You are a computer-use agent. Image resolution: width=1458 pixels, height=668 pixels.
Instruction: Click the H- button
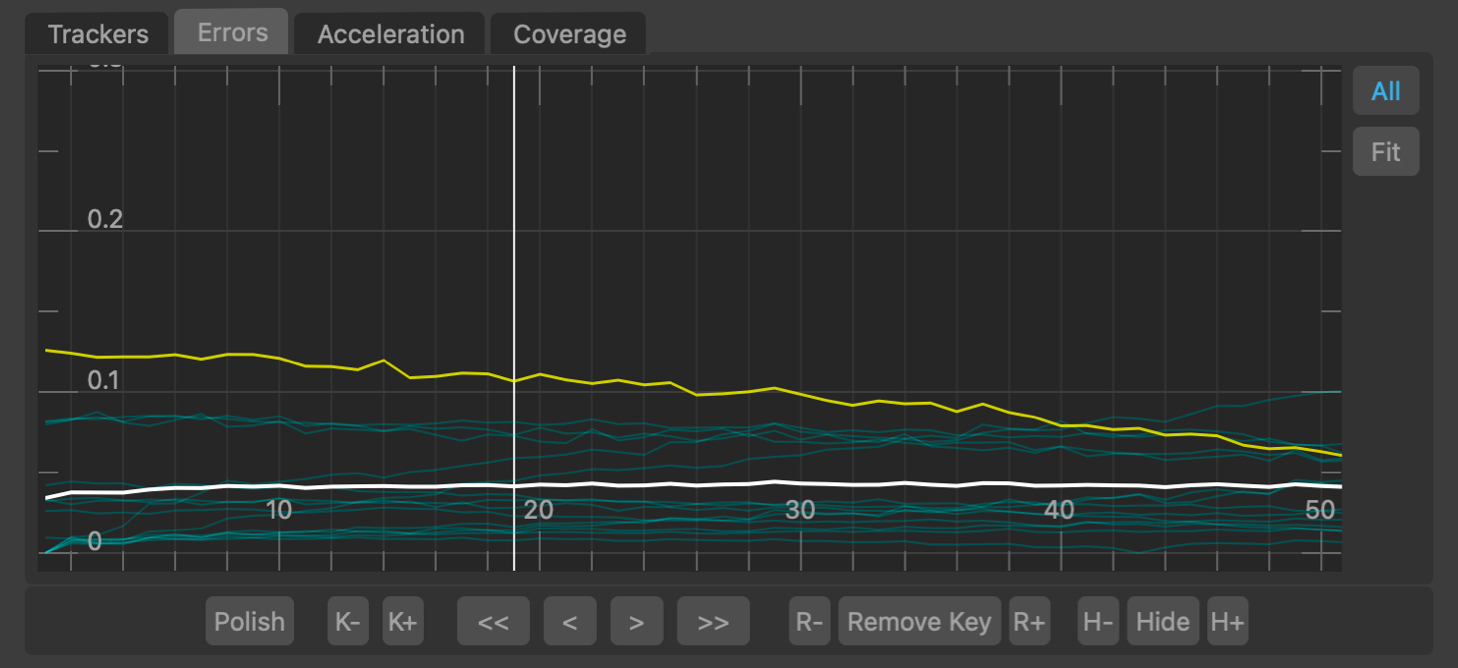coord(1098,621)
